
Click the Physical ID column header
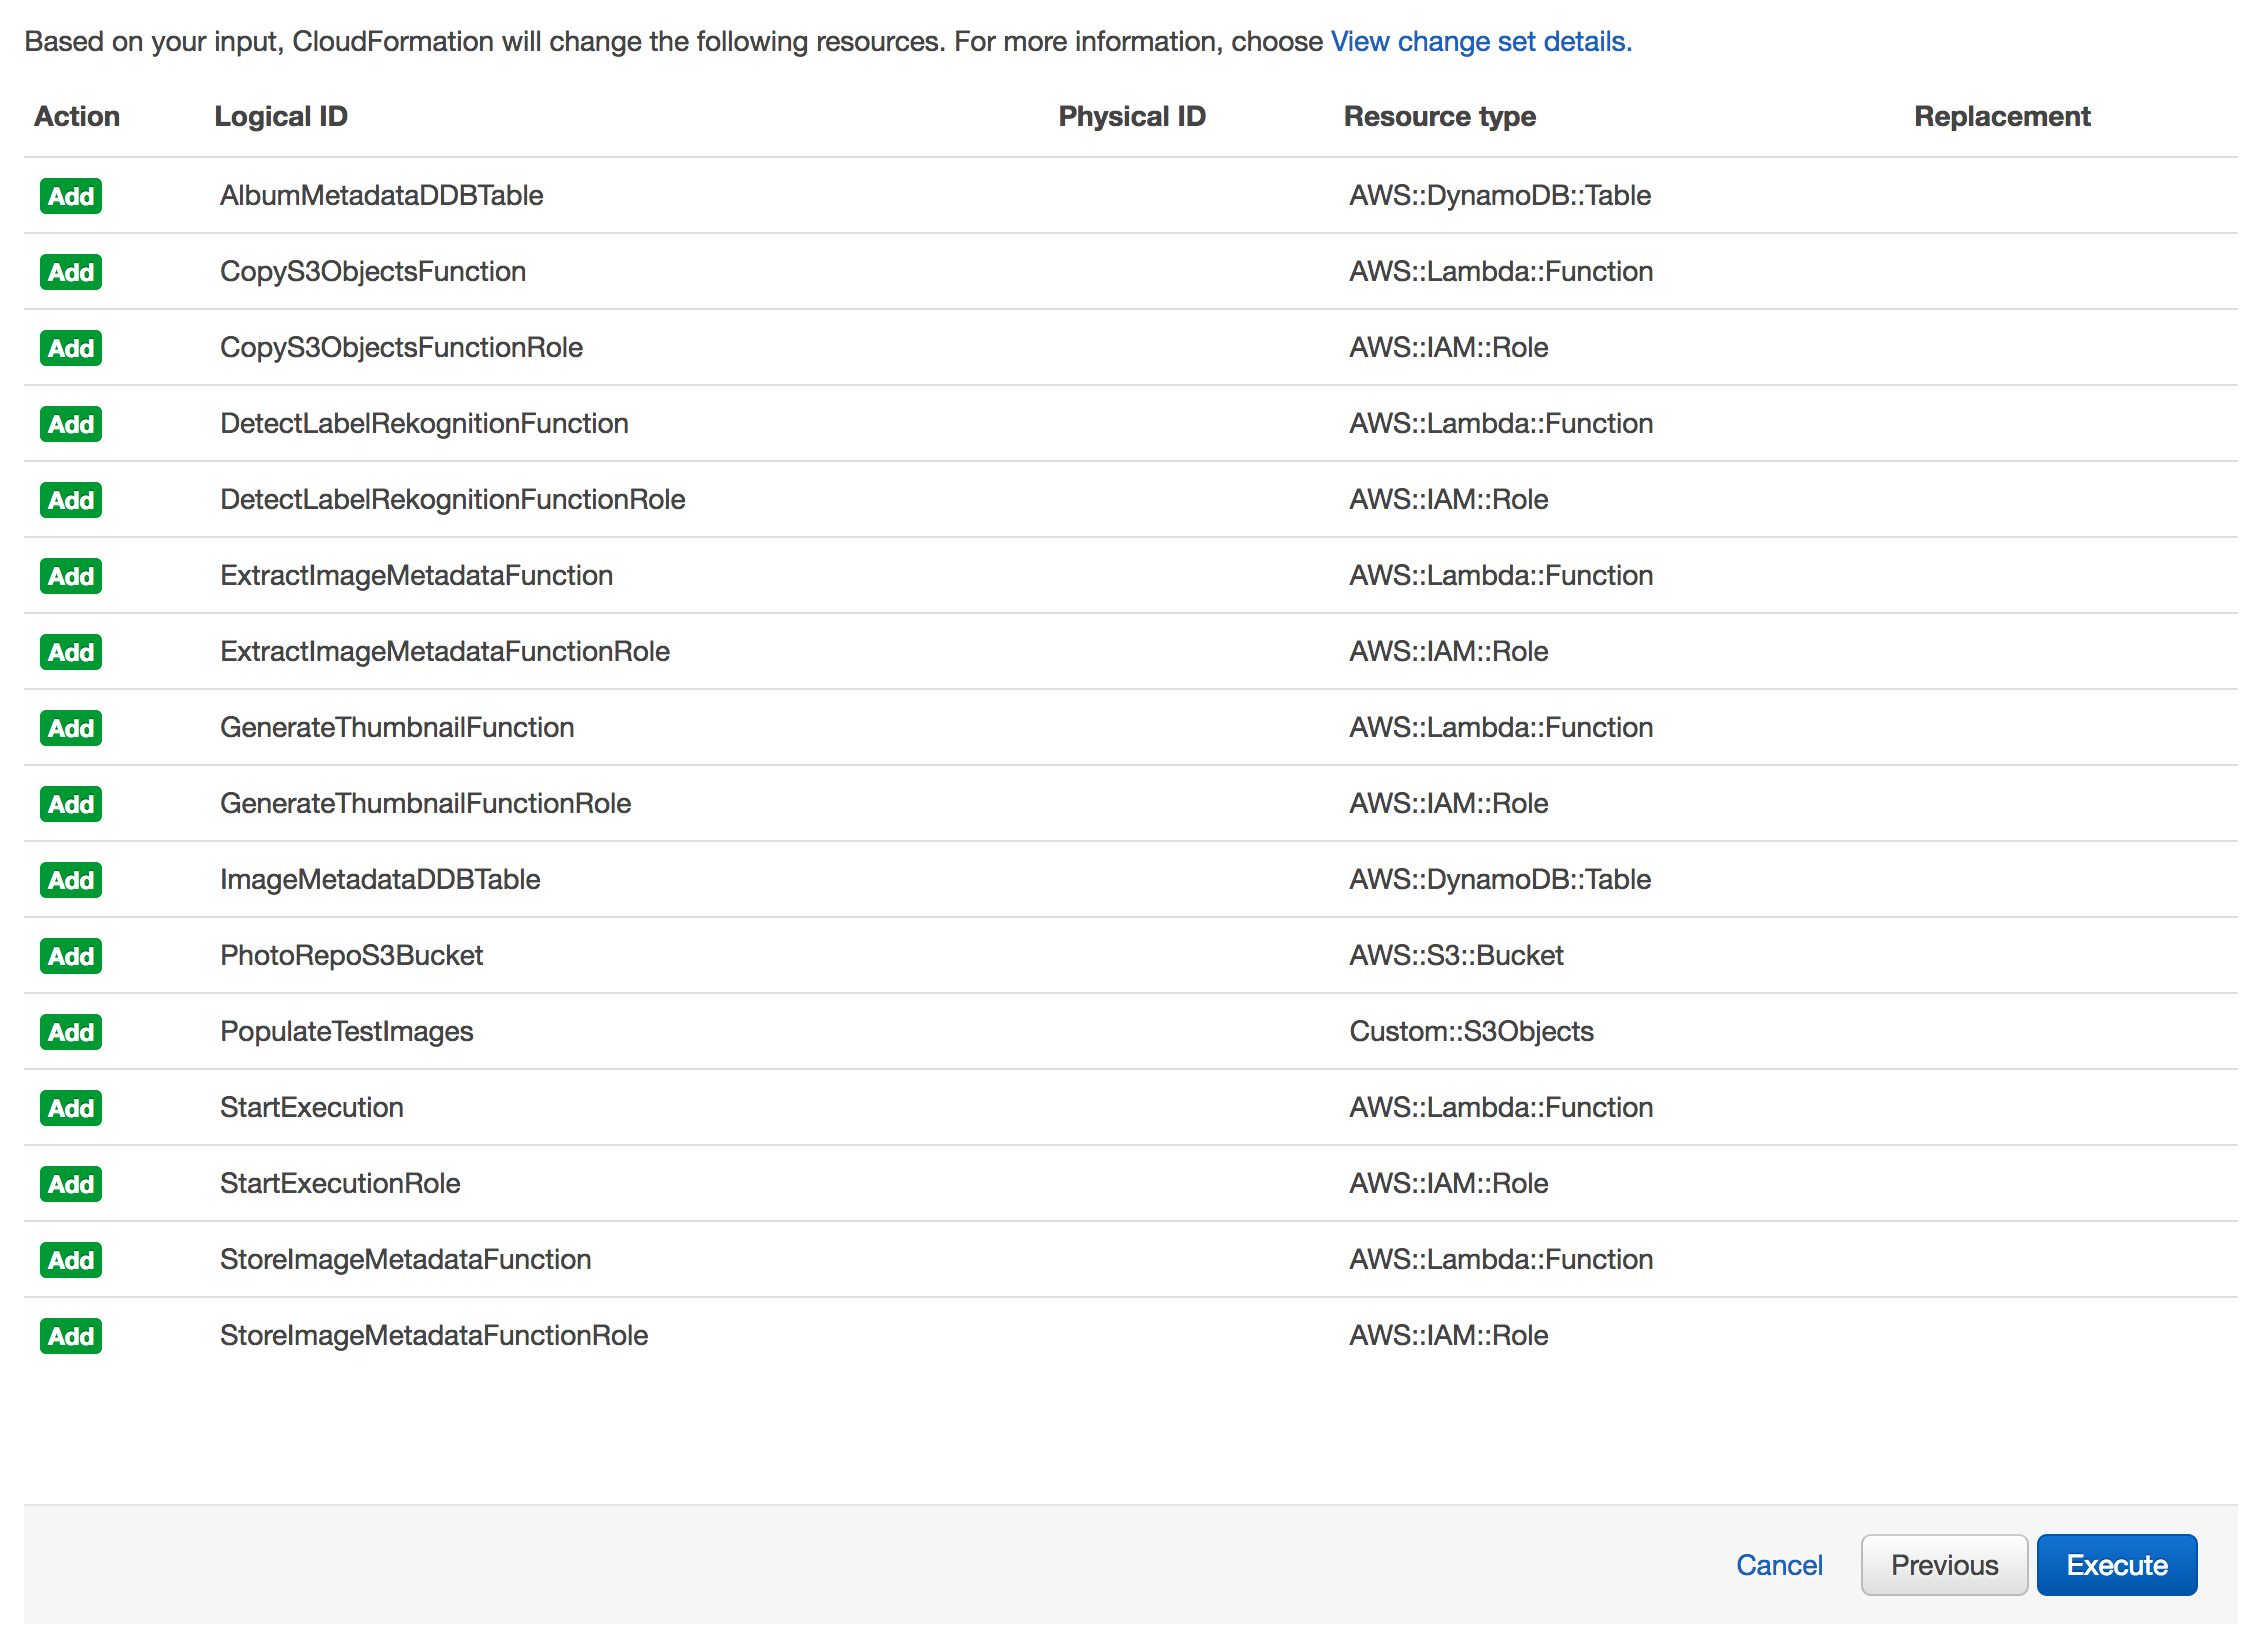(x=1131, y=116)
